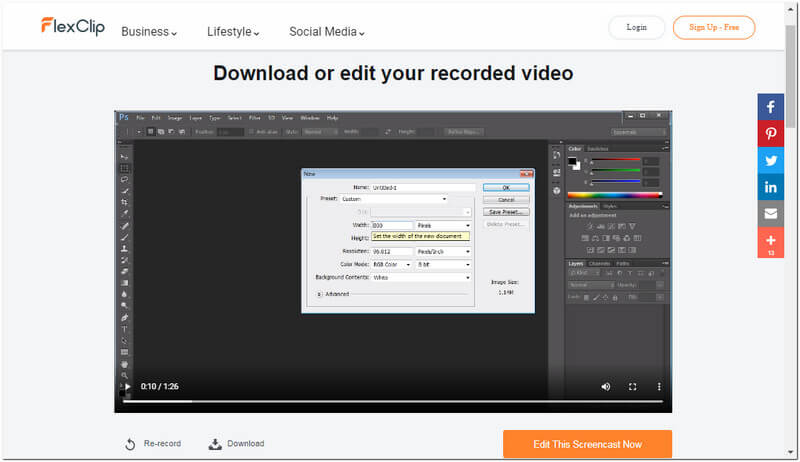Click the Login button
Screen dimensions: 800x462
[x=636, y=28]
